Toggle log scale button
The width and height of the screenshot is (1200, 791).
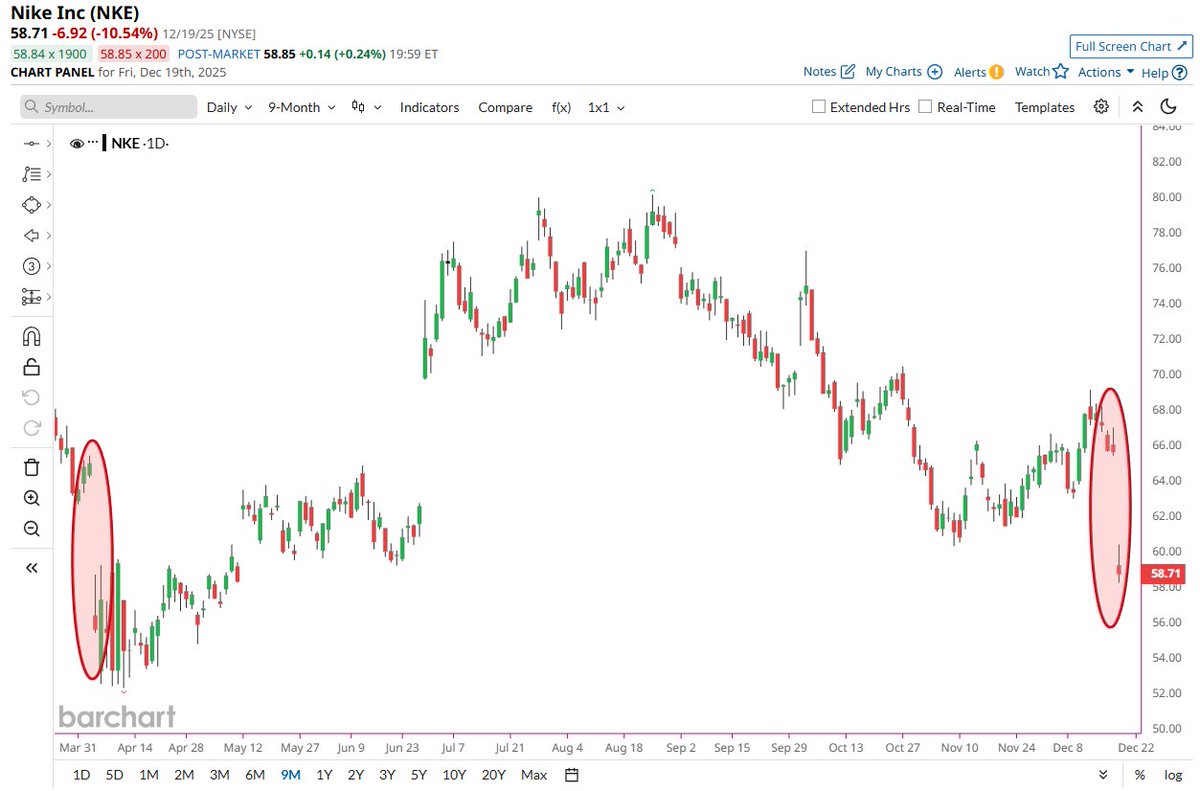(x=1173, y=775)
